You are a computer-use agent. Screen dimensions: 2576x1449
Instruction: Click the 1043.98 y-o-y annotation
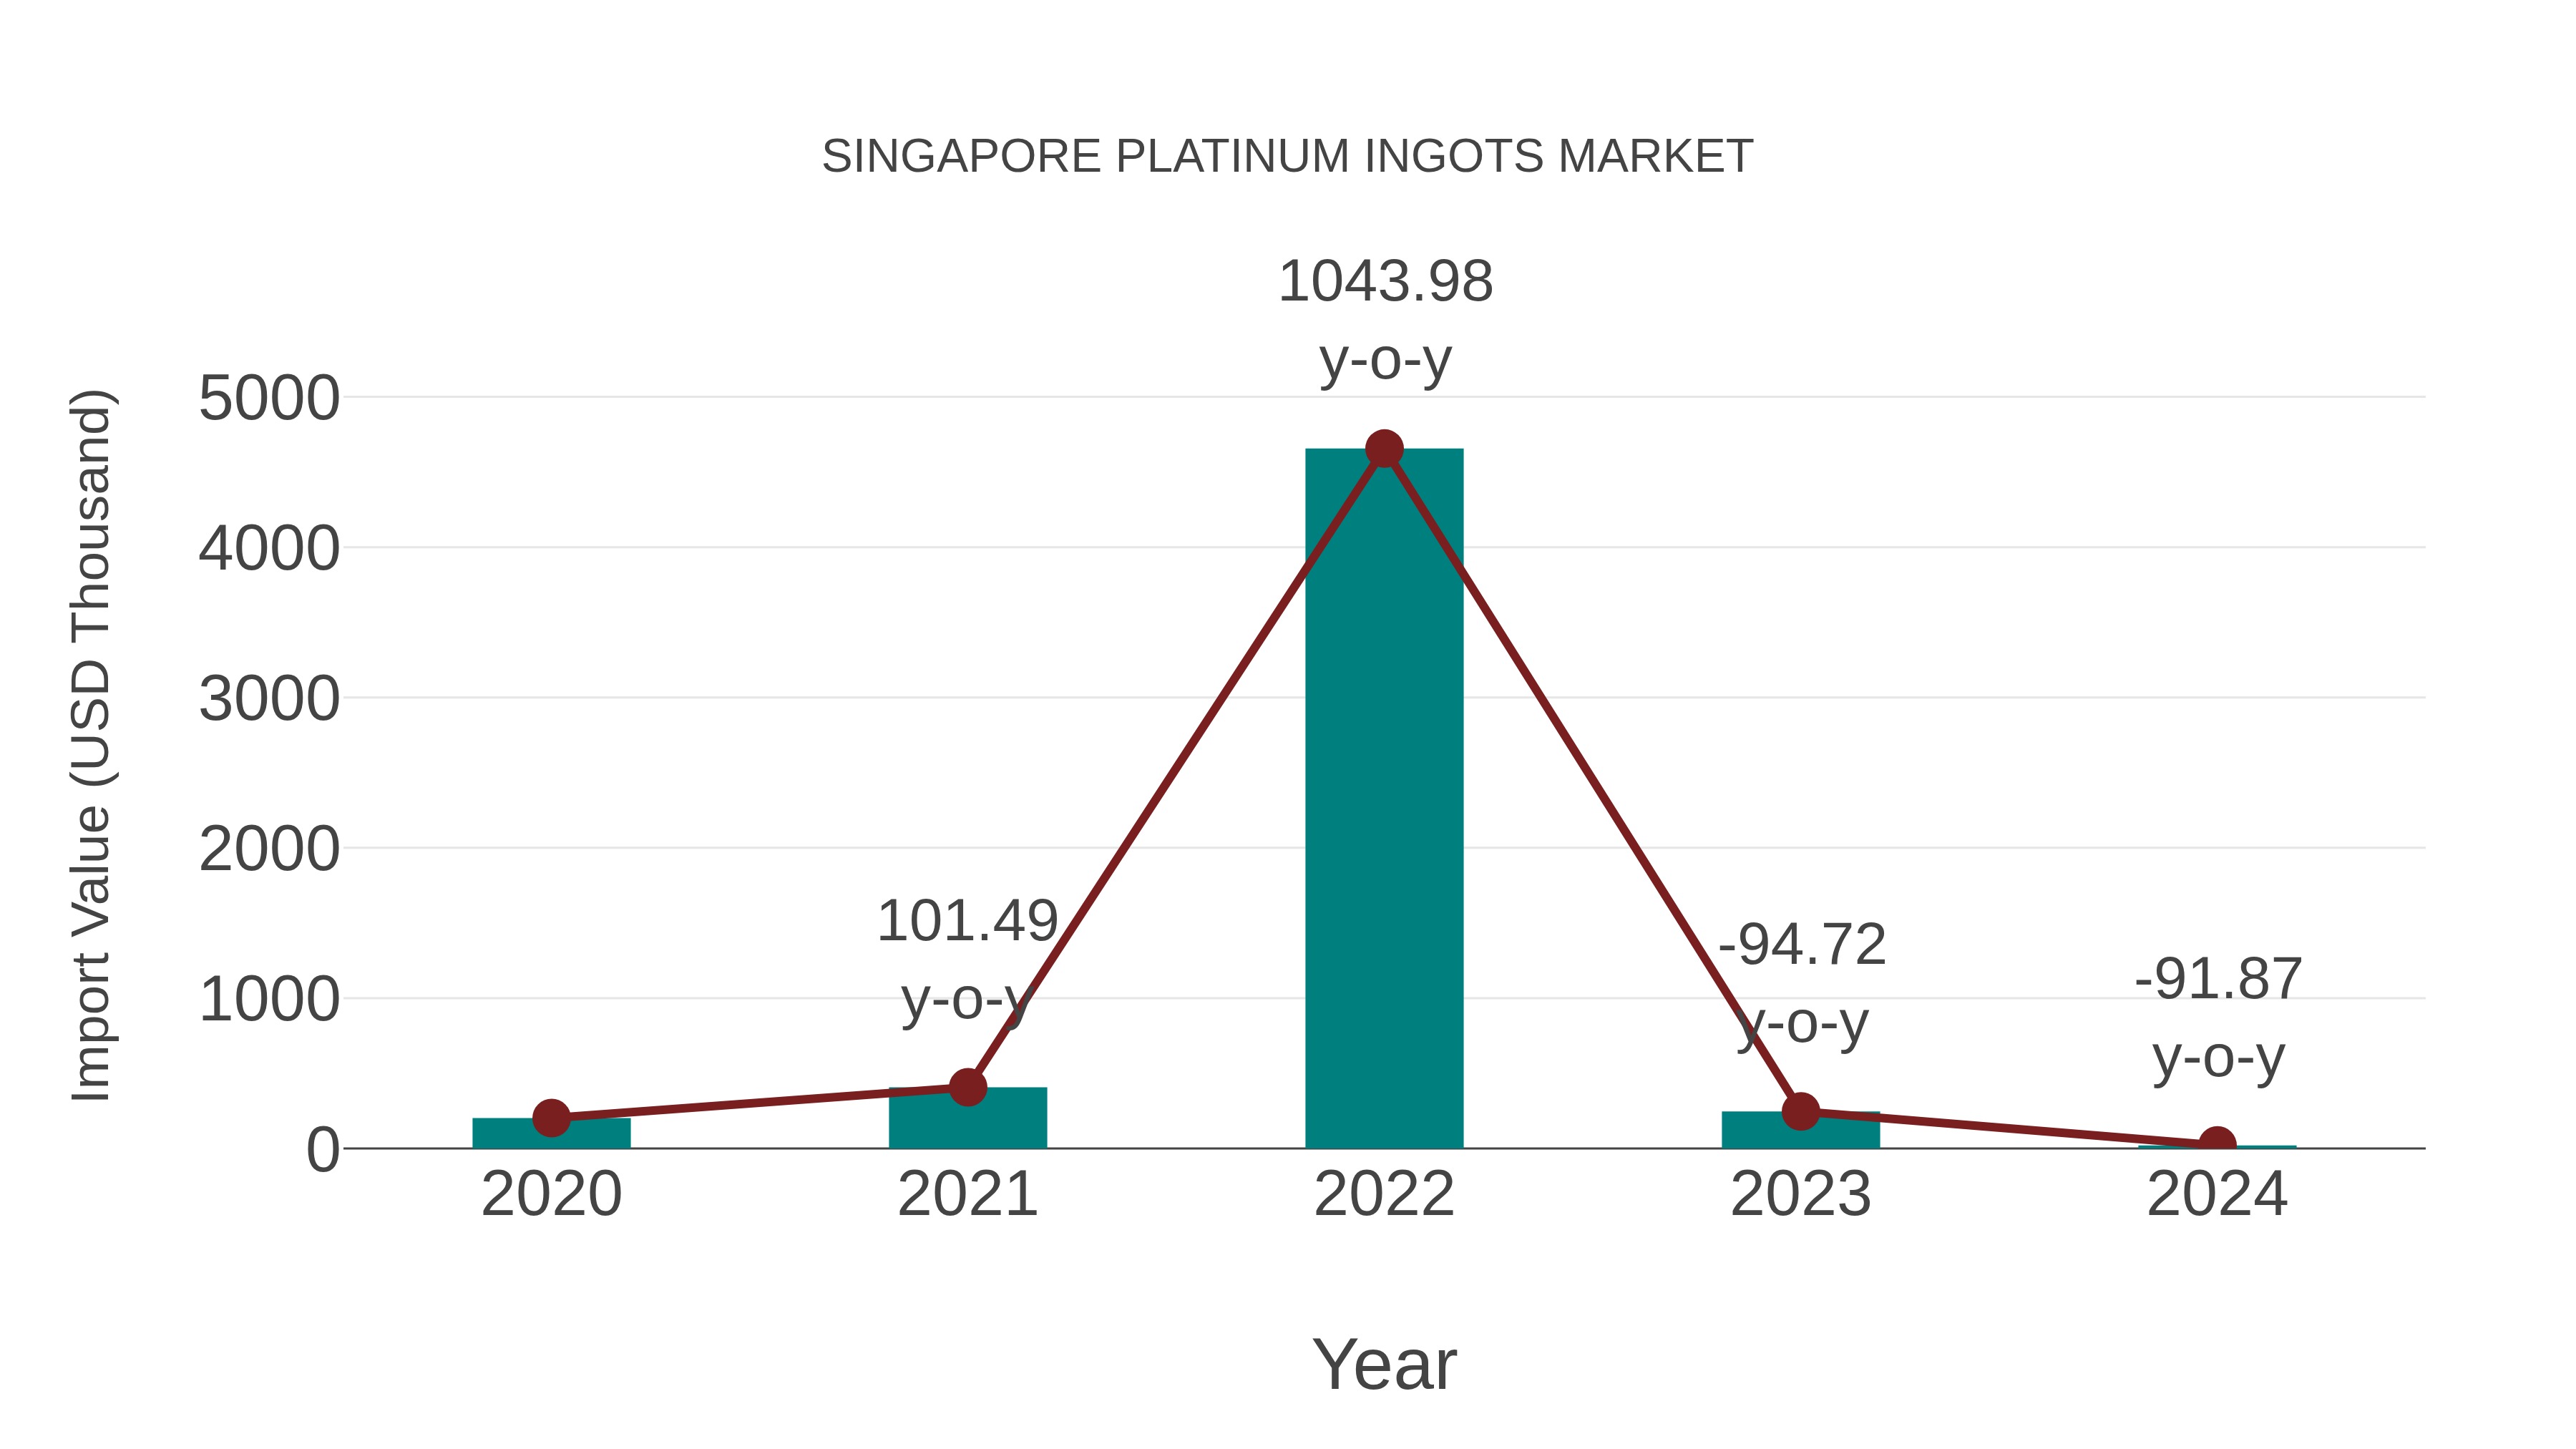click(x=1385, y=320)
